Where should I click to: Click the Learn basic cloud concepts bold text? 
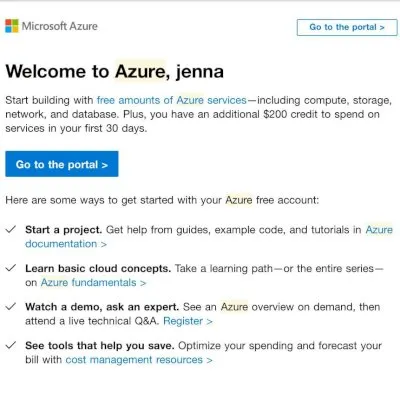pos(98,269)
